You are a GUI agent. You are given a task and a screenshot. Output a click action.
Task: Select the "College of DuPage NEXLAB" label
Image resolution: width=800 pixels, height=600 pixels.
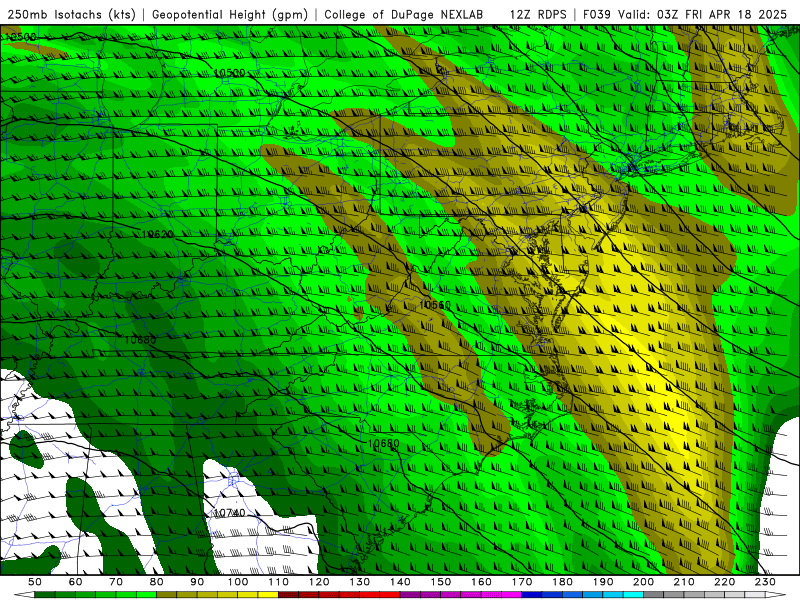point(404,14)
